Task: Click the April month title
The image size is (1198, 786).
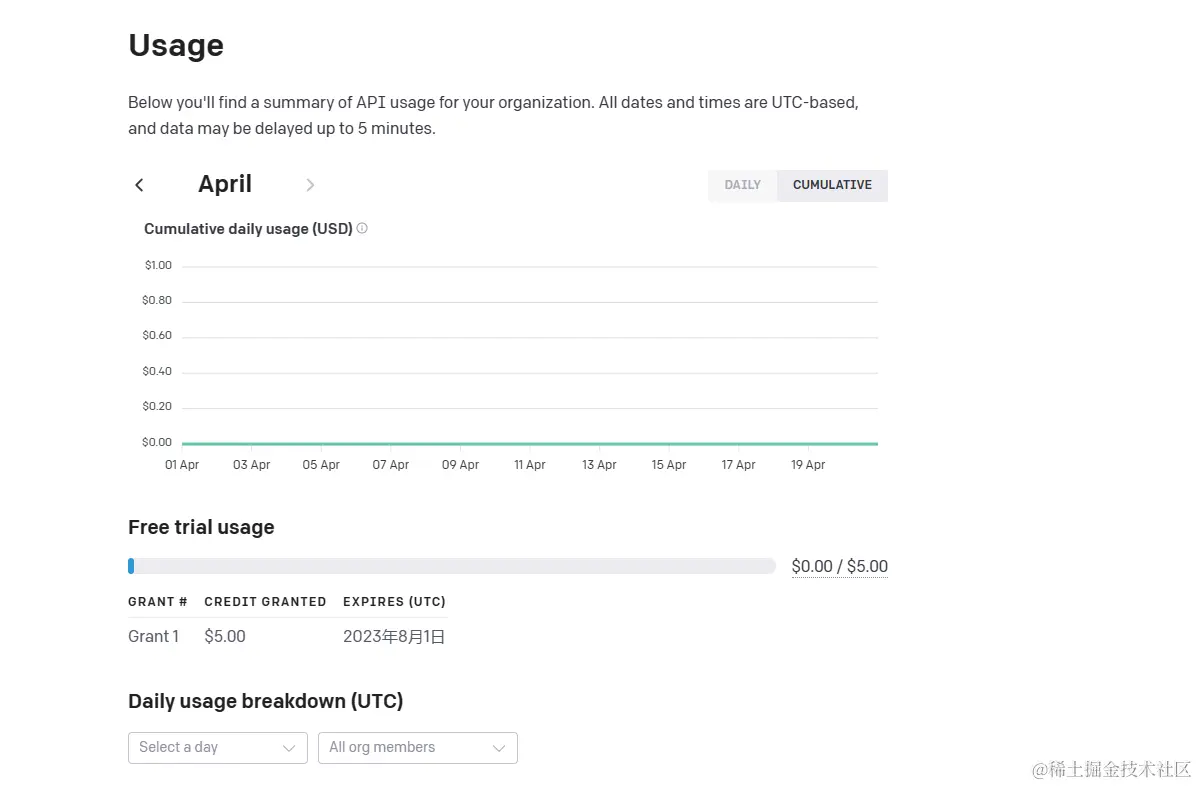Action: [x=225, y=184]
